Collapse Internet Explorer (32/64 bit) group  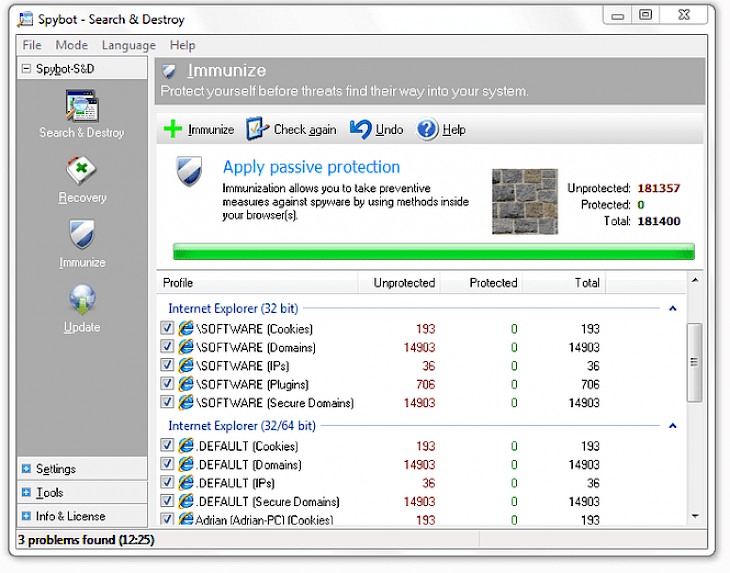[673, 425]
